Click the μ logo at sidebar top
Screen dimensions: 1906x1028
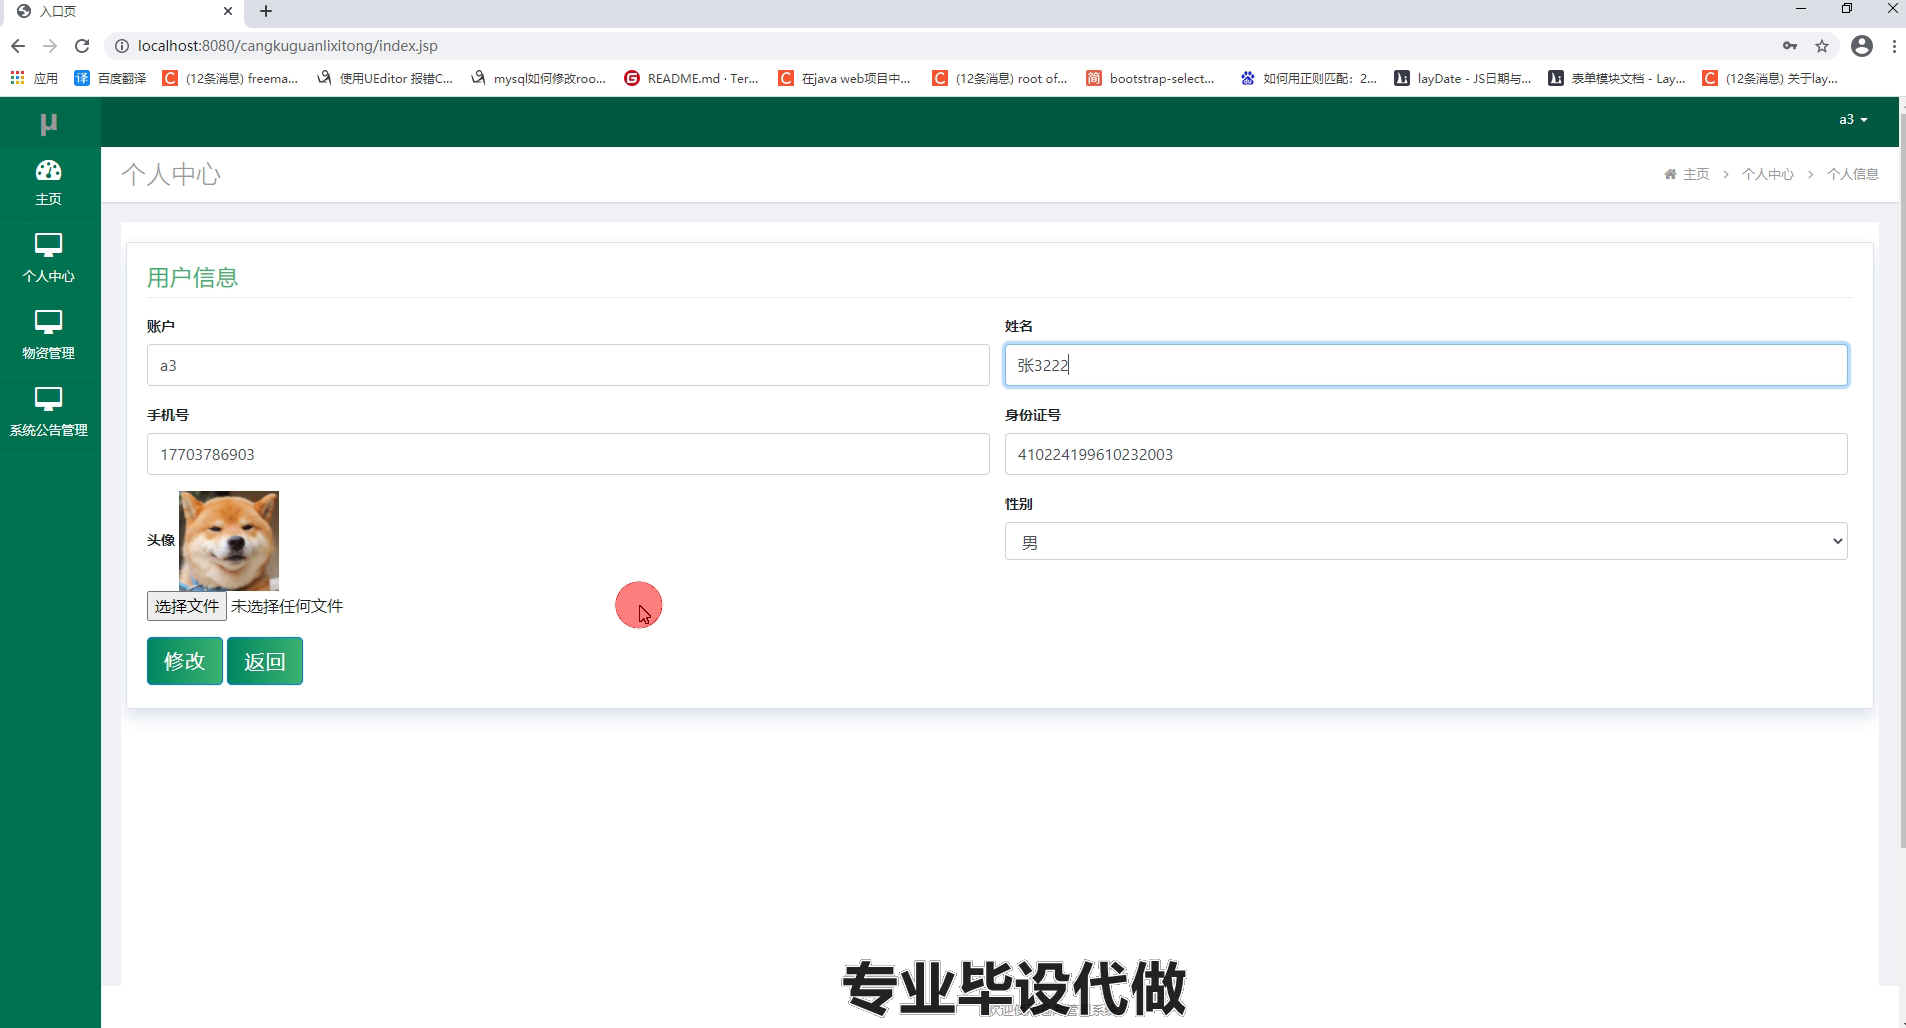tap(48, 124)
